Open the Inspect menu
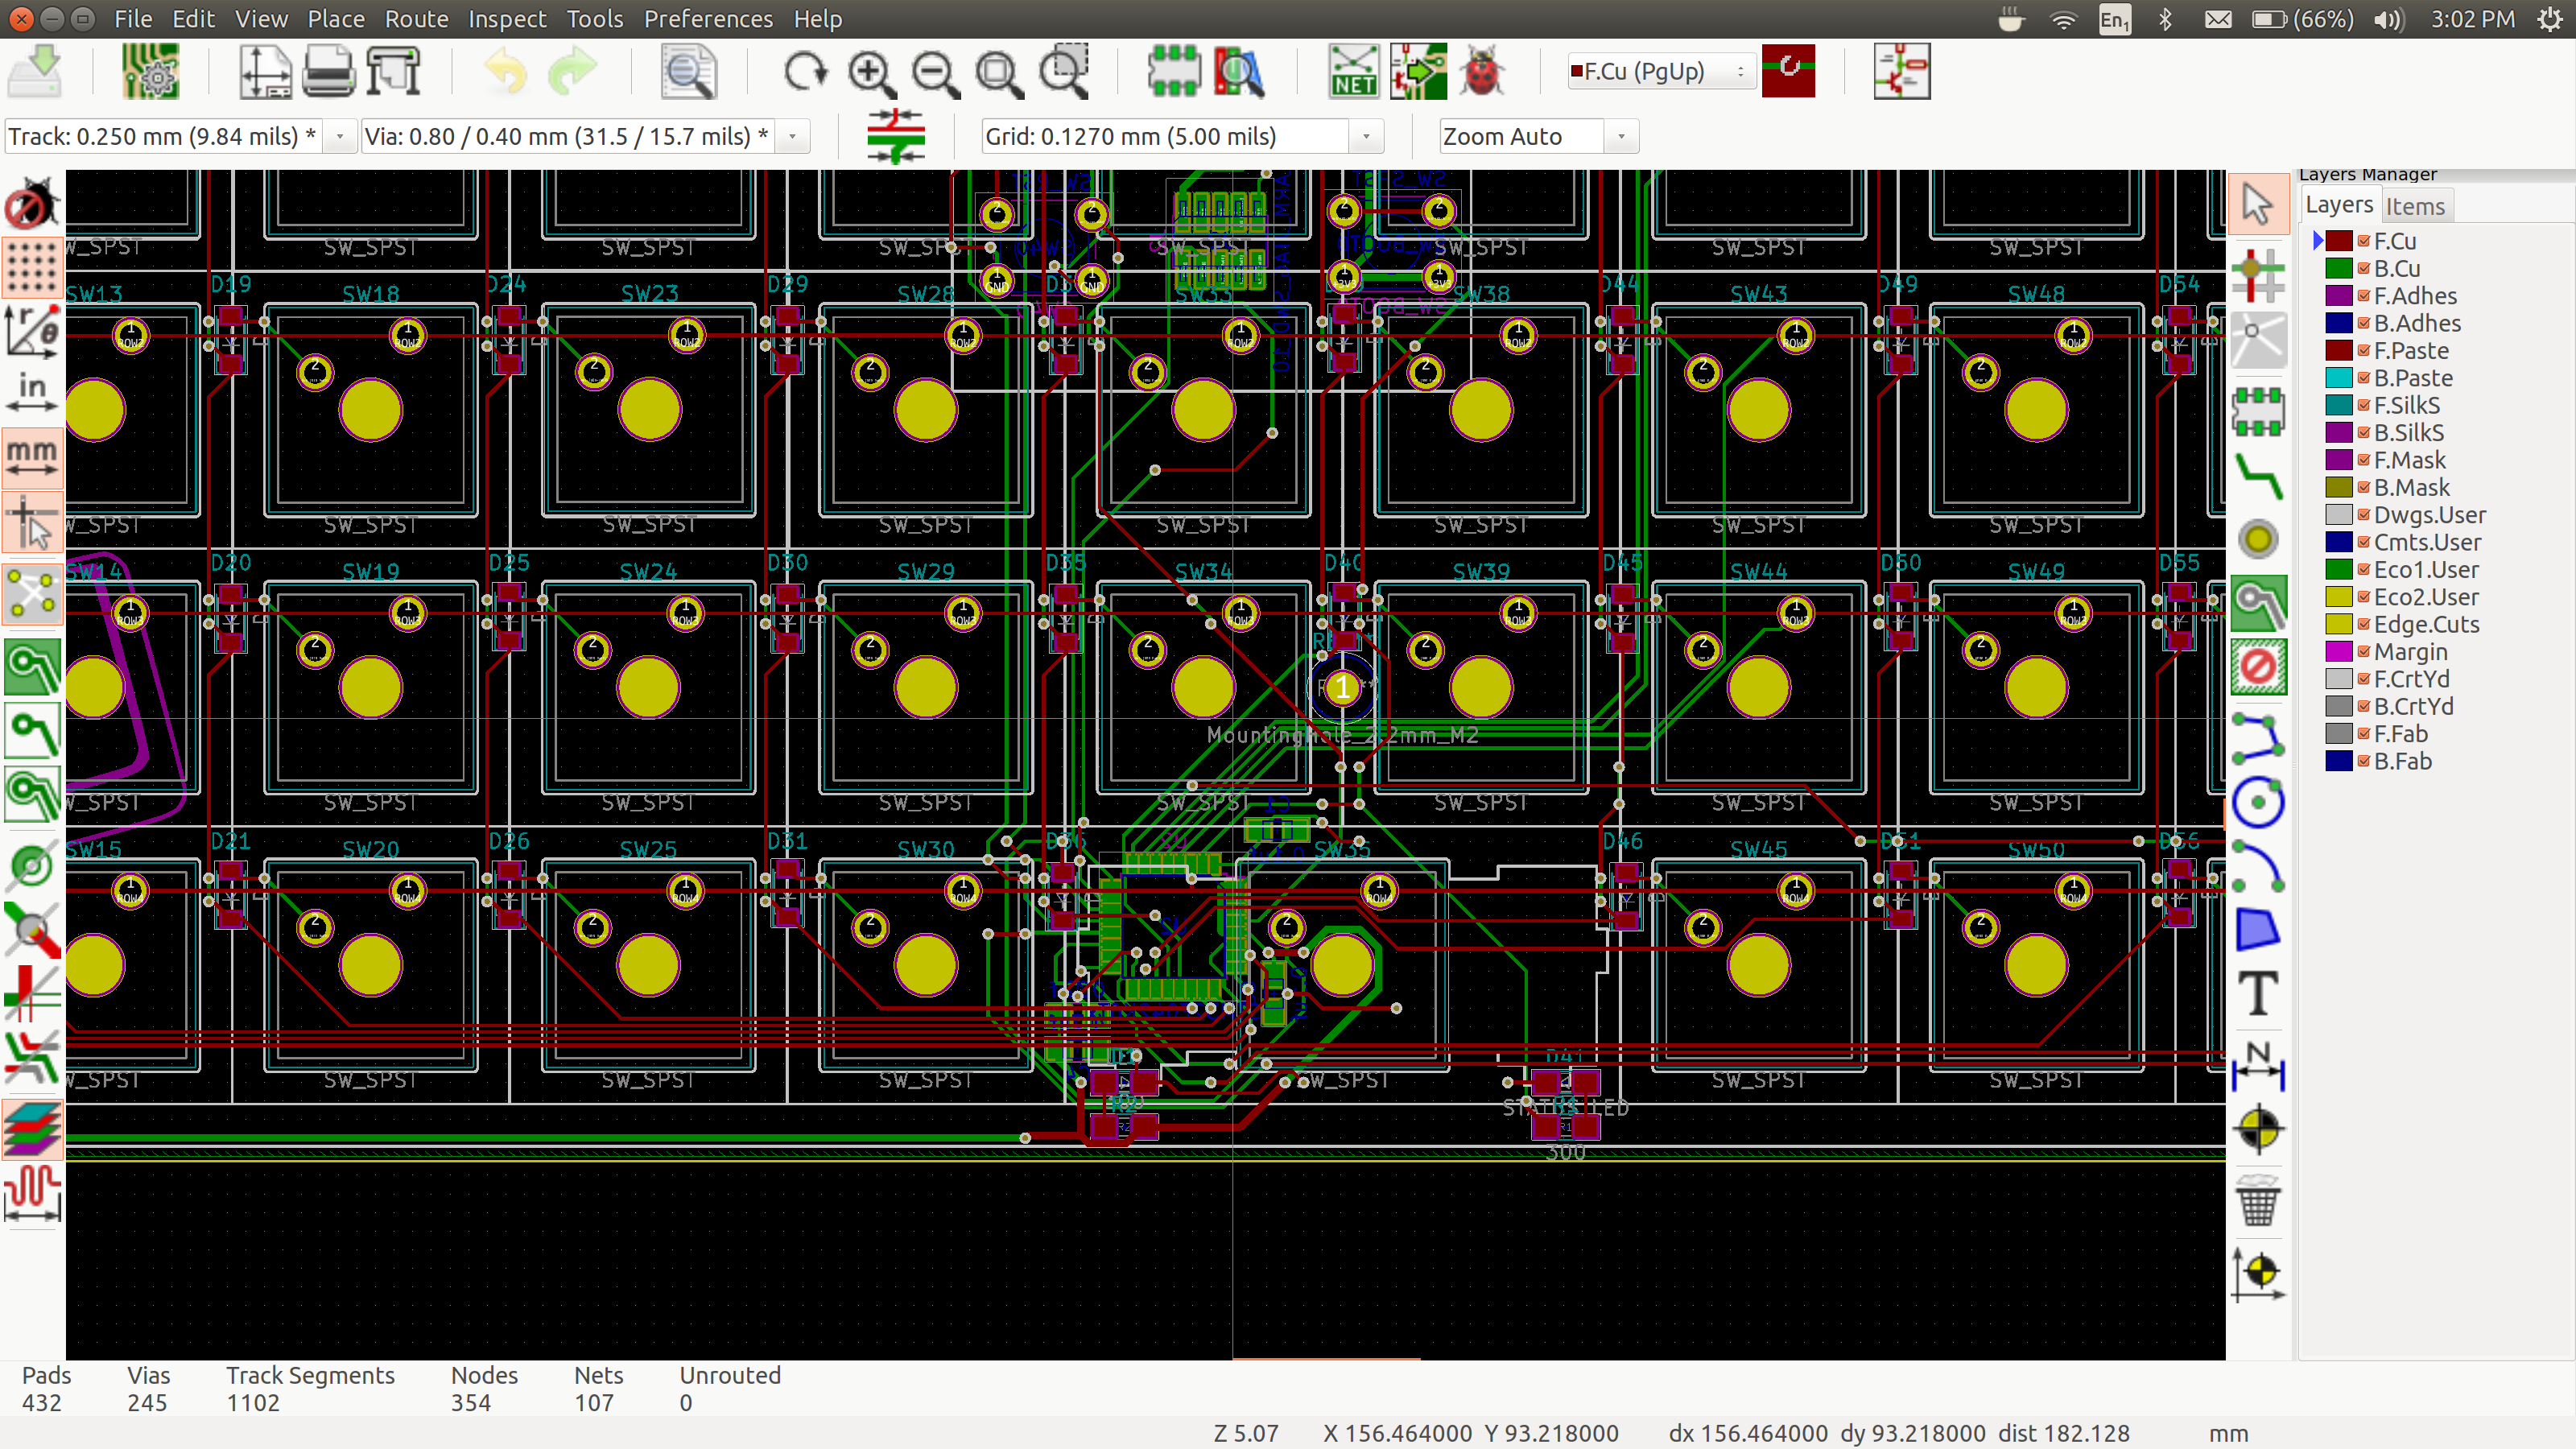This screenshot has height=1449, width=2576. click(x=507, y=19)
